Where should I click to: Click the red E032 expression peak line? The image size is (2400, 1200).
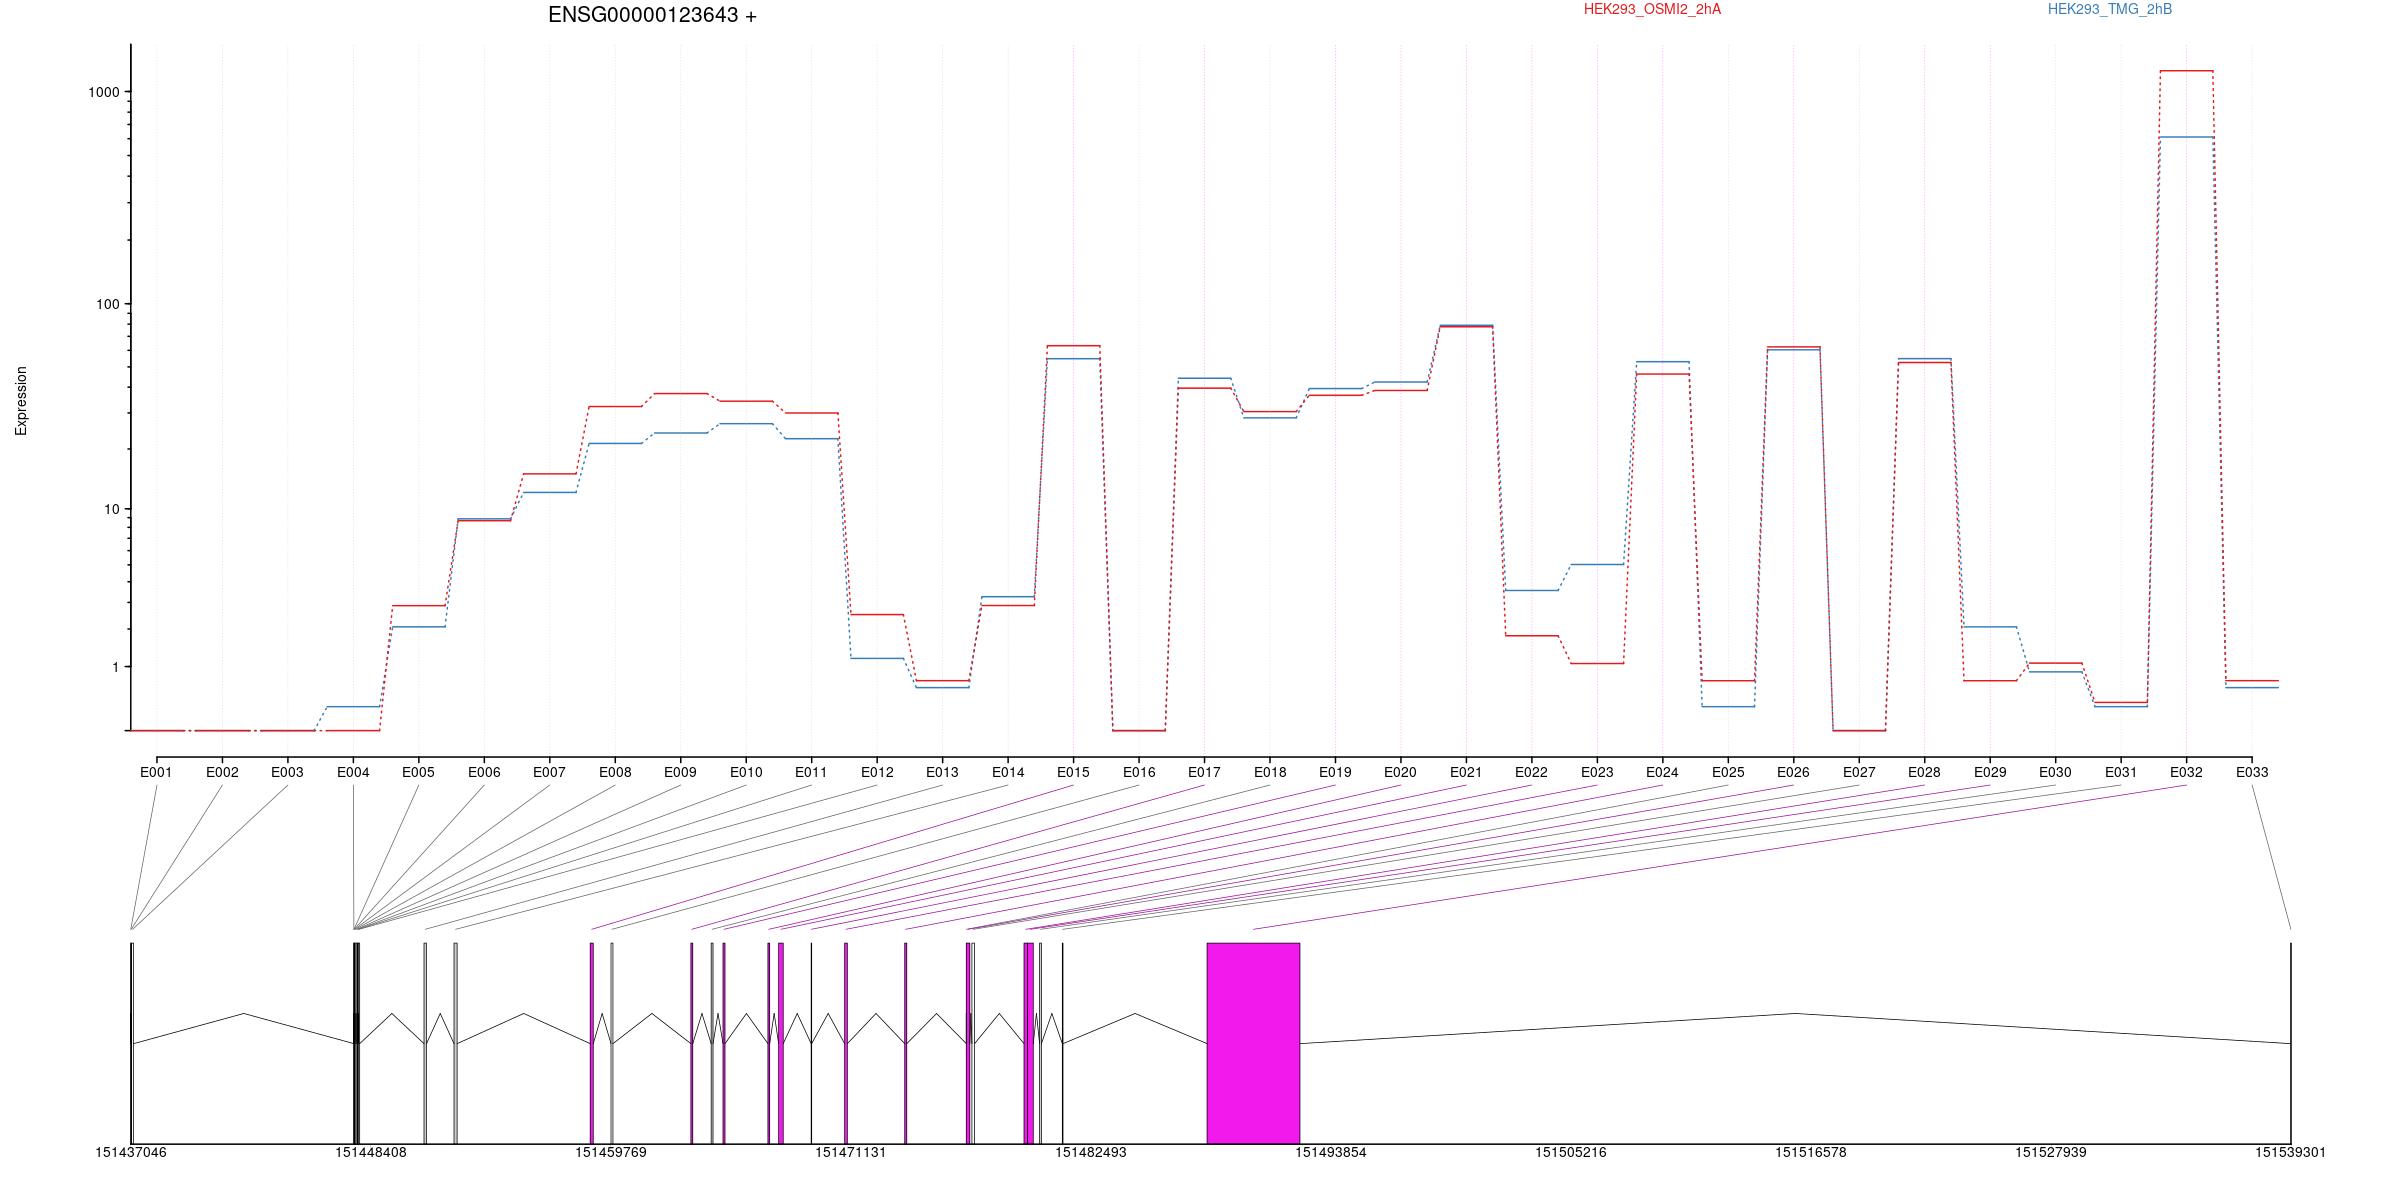pyautogui.click(x=2186, y=71)
